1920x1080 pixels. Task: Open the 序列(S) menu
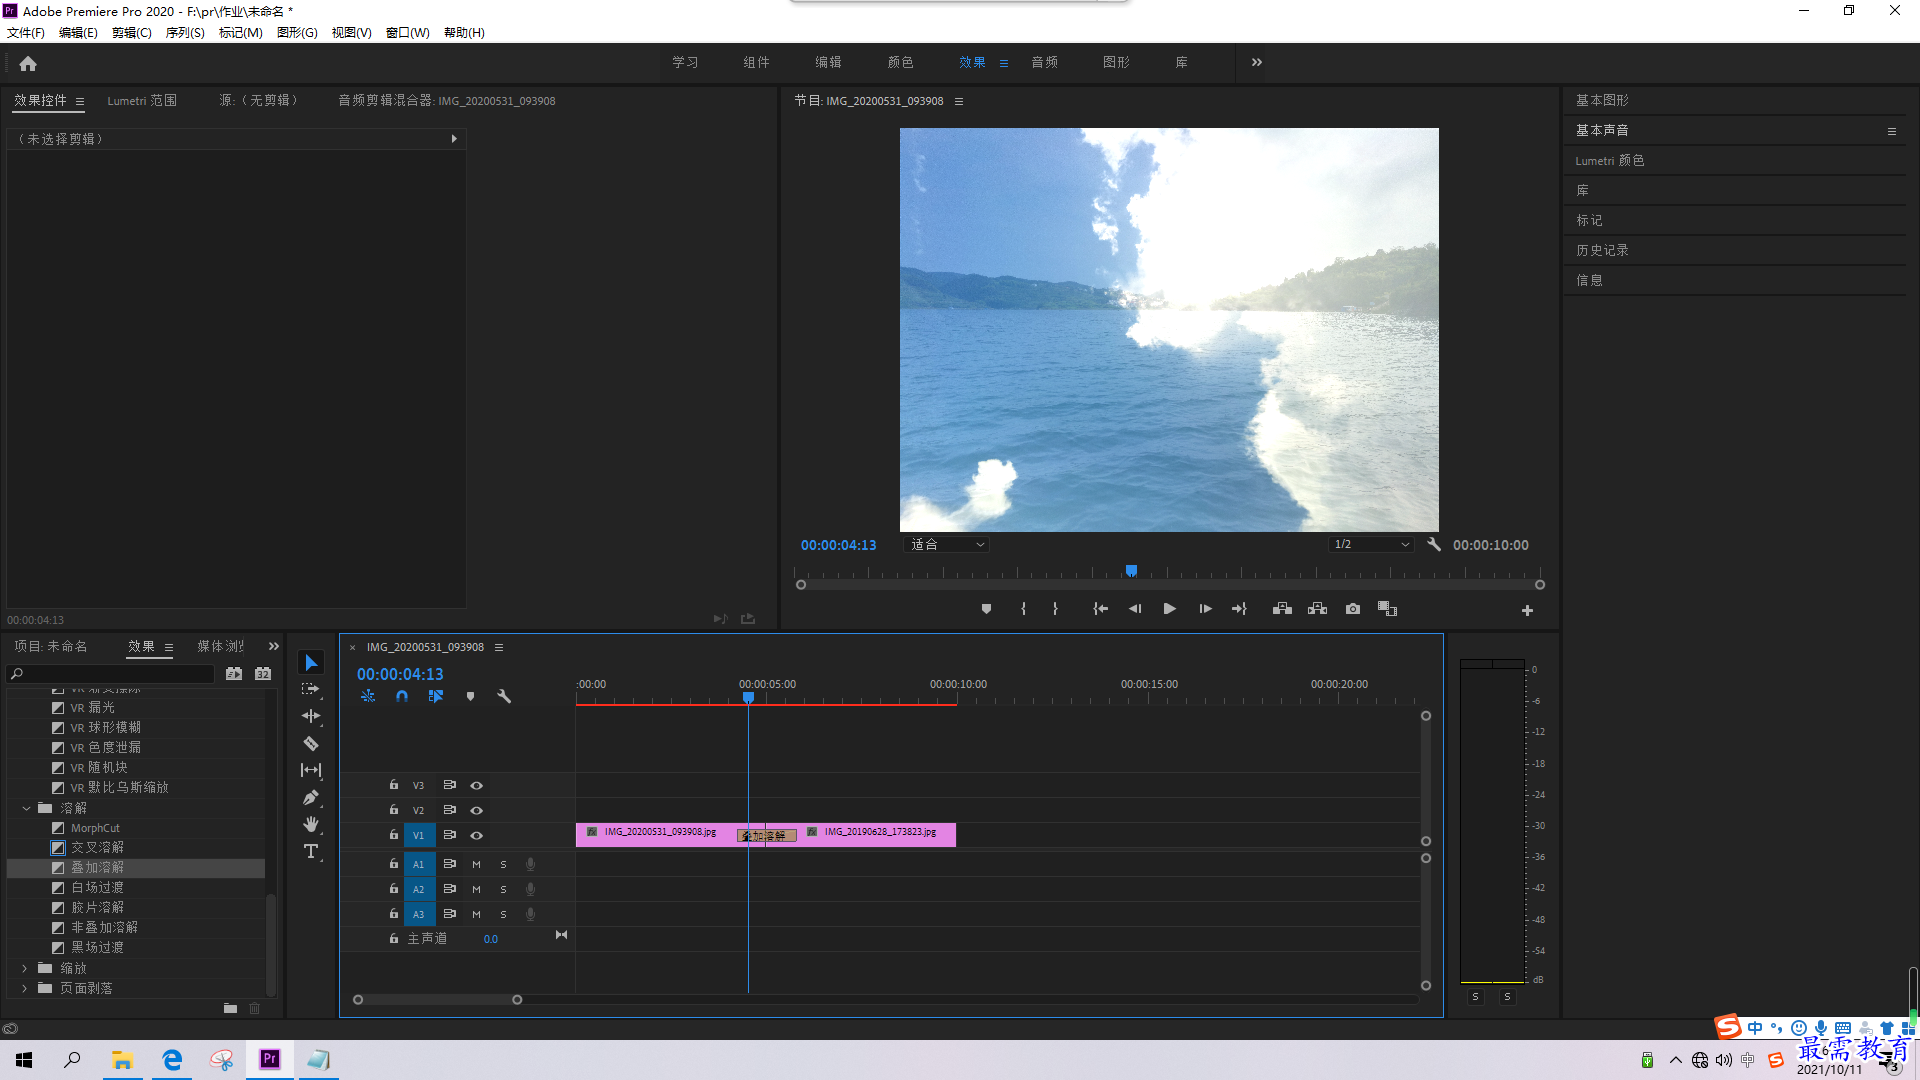coord(185,33)
